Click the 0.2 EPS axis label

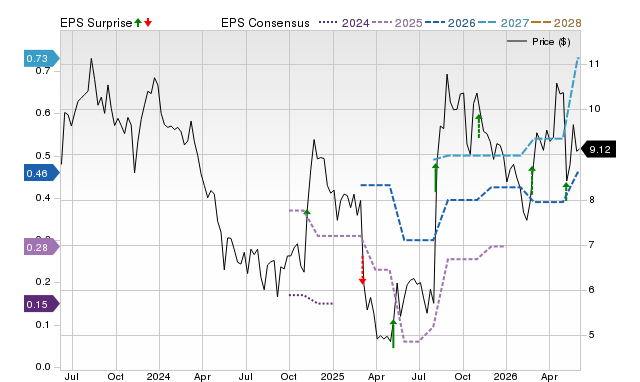point(43,282)
